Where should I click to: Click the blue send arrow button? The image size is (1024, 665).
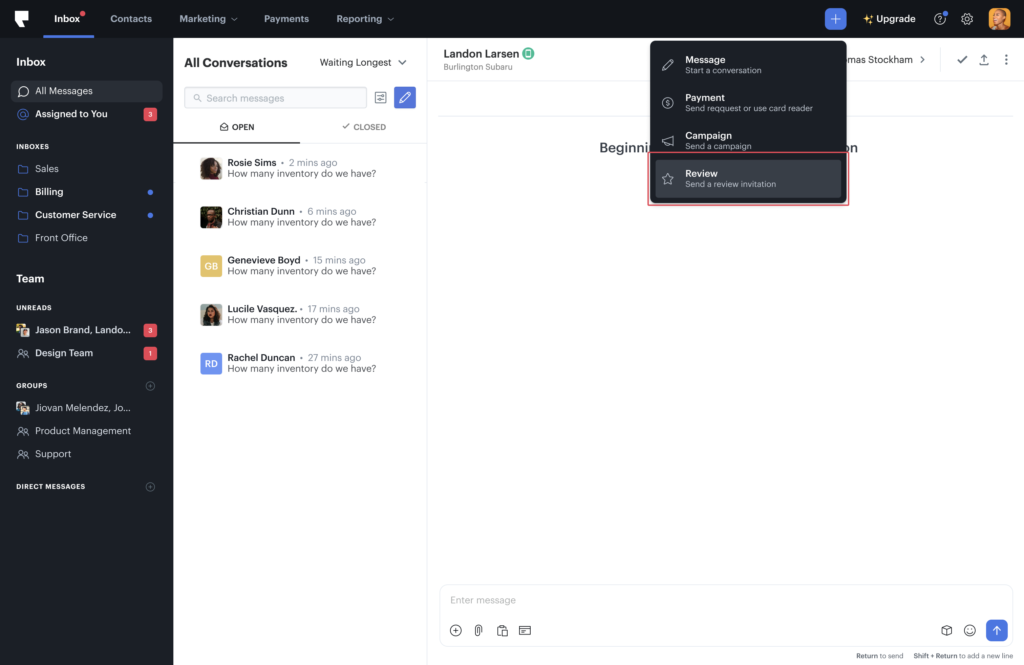(996, 630)
